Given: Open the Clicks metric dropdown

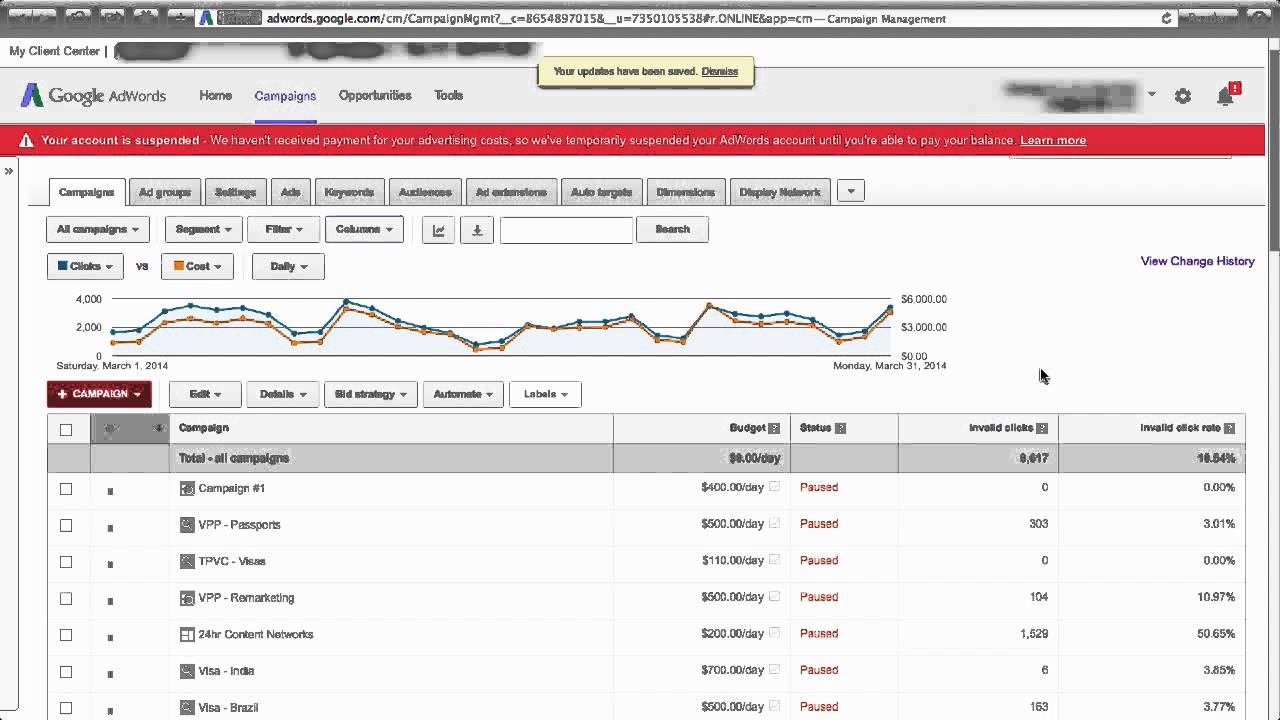Looking at the screenshot, I should click(x=85, y=267).
